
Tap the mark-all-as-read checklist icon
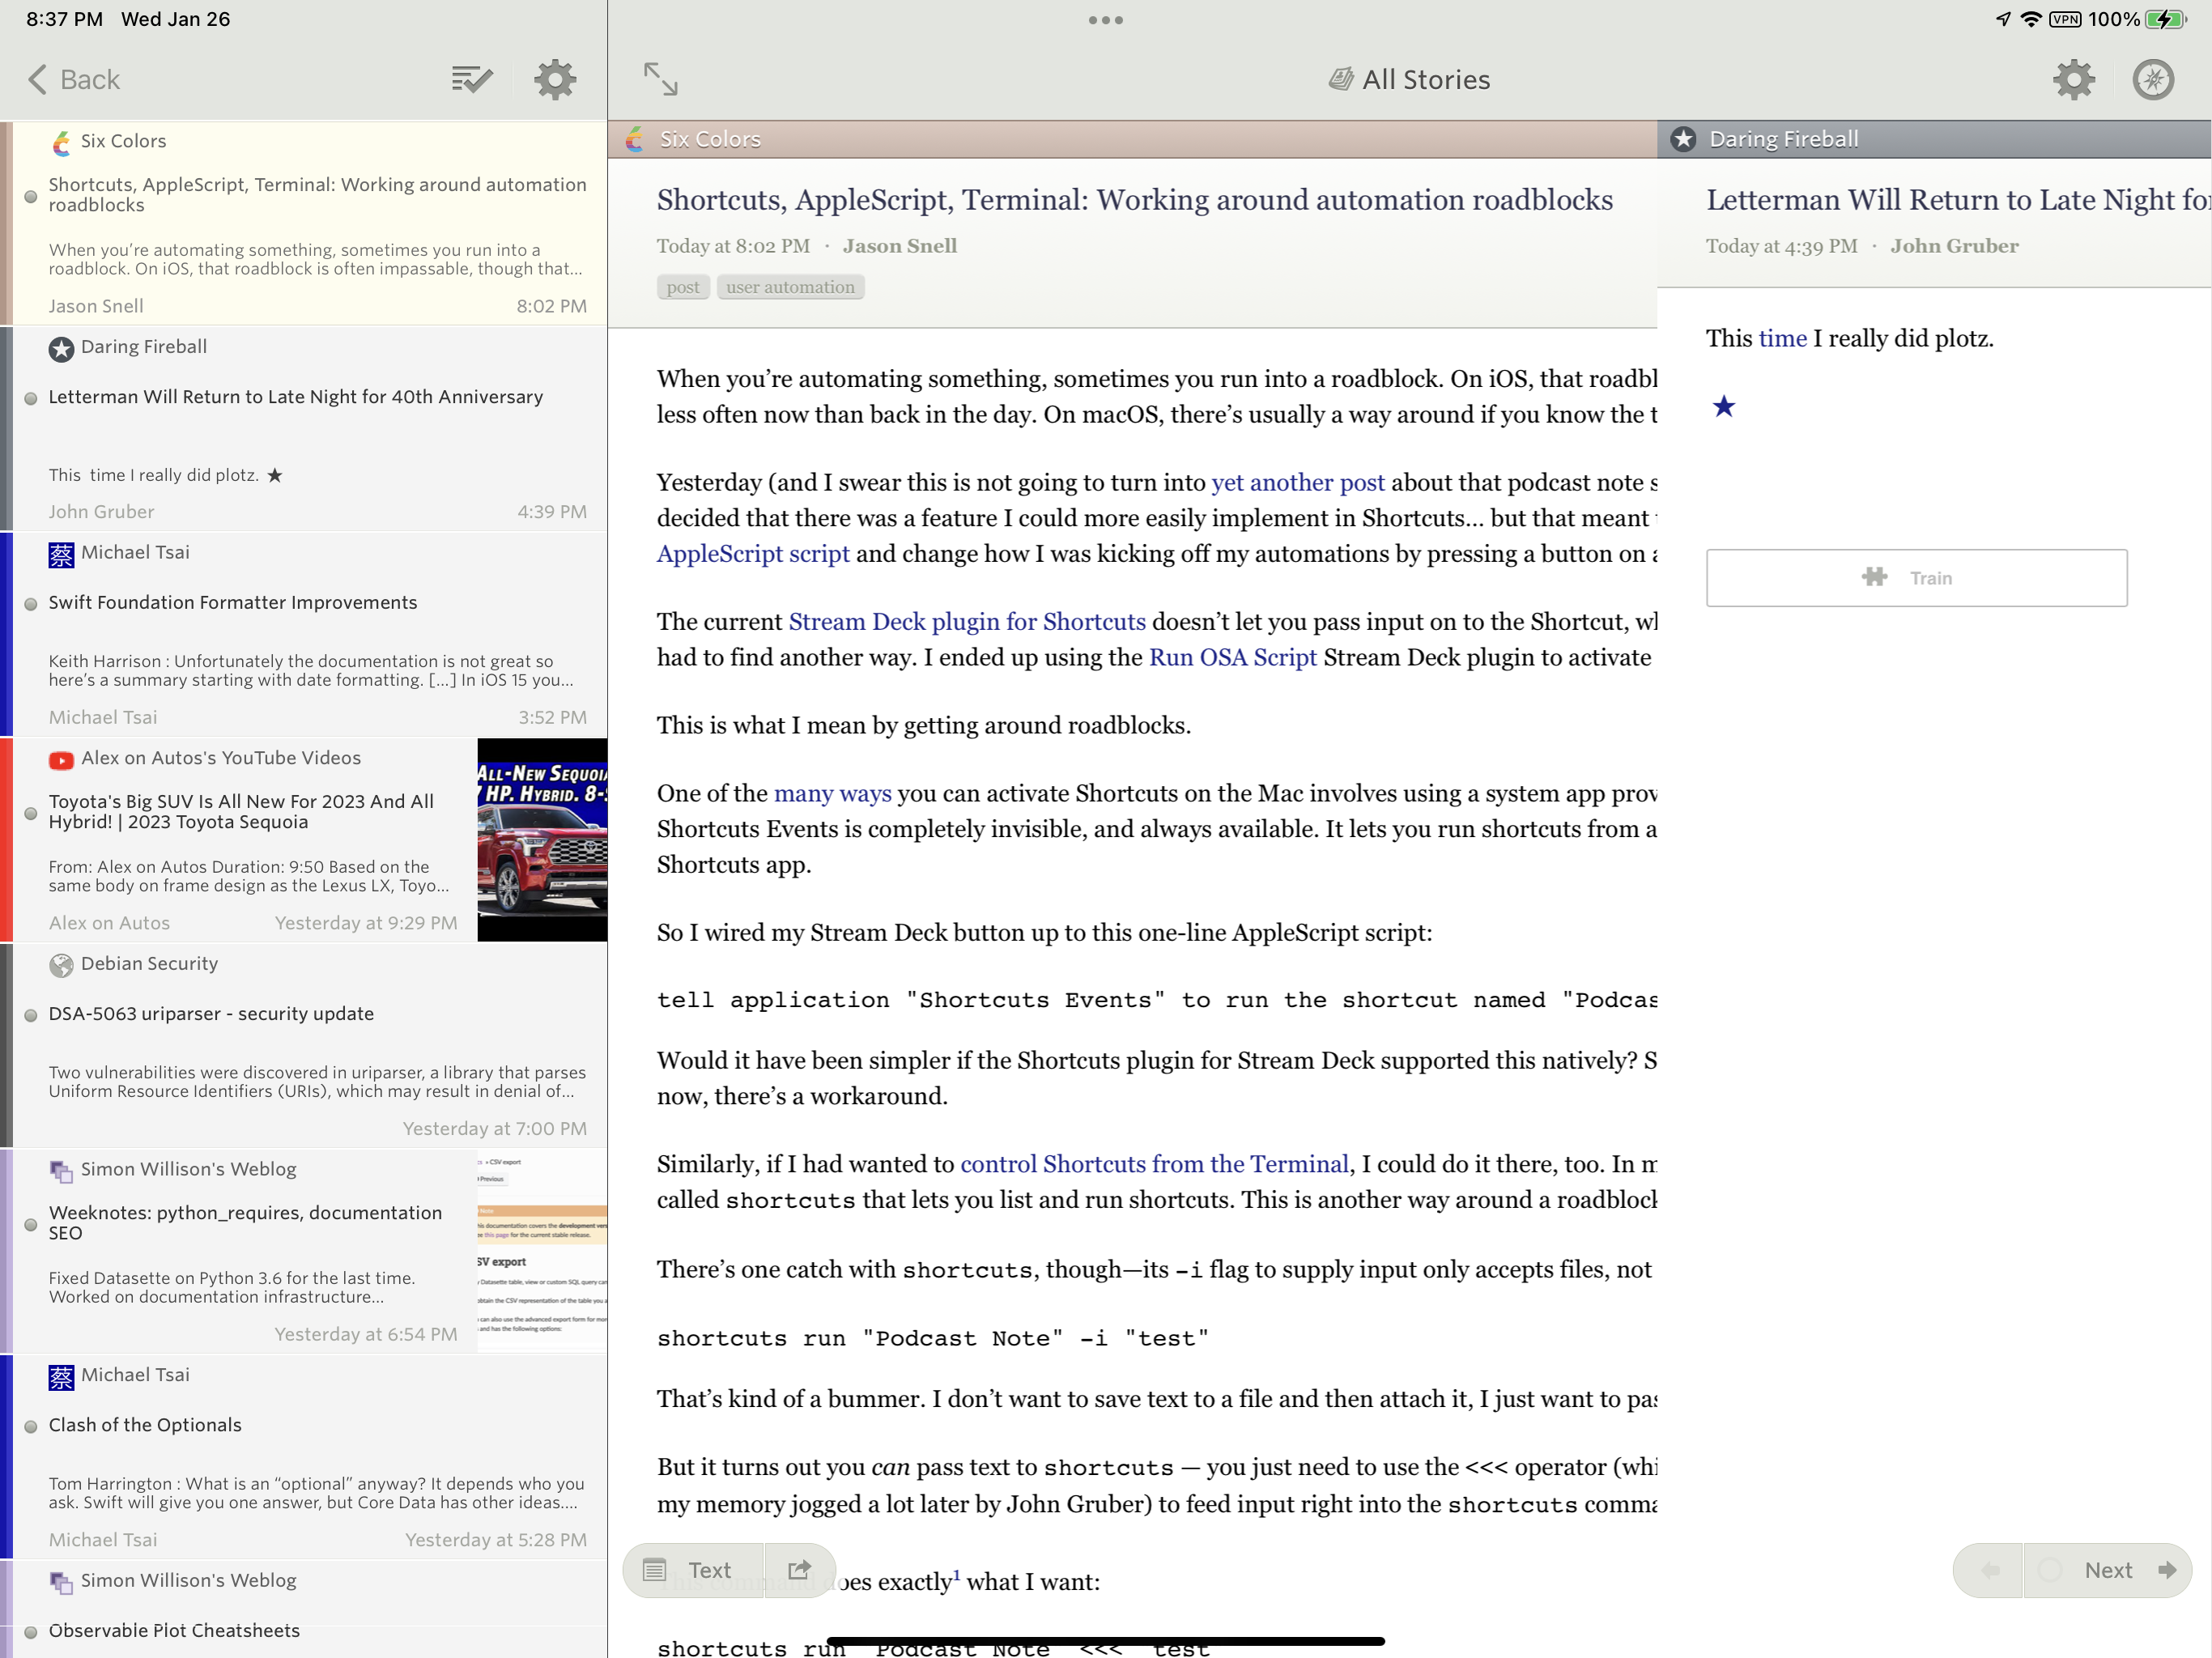471,79
